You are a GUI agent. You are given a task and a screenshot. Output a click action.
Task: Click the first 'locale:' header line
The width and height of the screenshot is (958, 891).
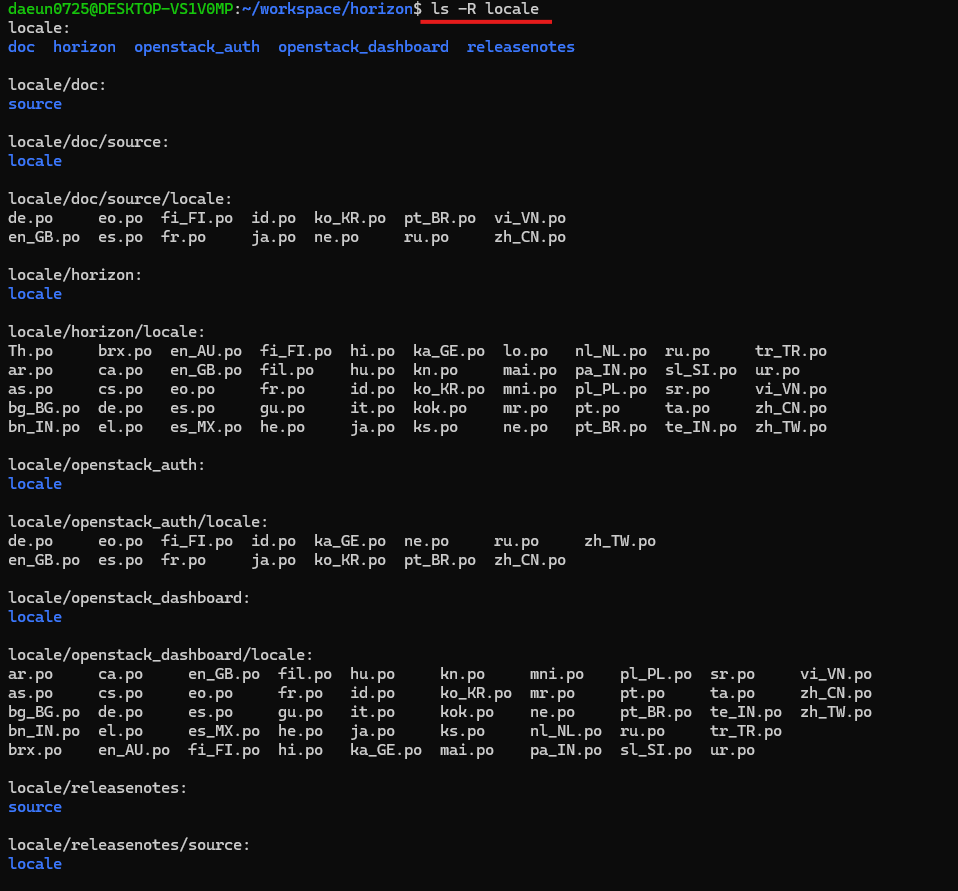(x=39, y=28)
